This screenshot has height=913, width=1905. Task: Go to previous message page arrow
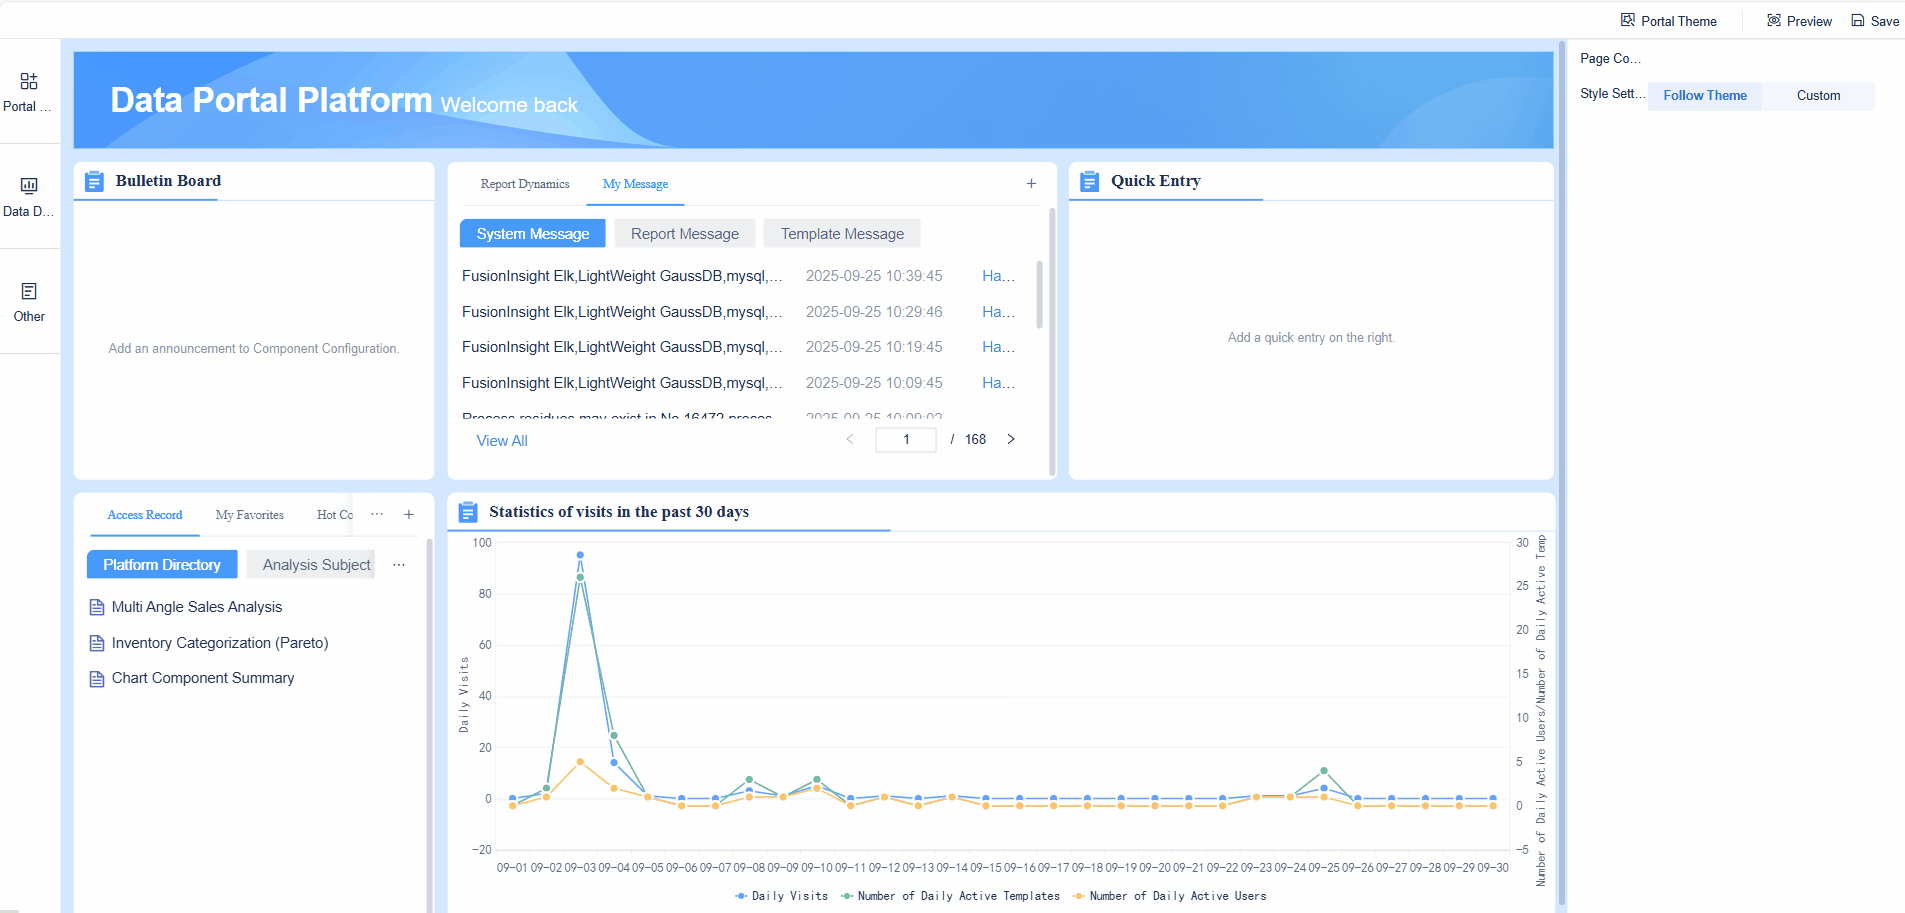click(x=850, y=439)
